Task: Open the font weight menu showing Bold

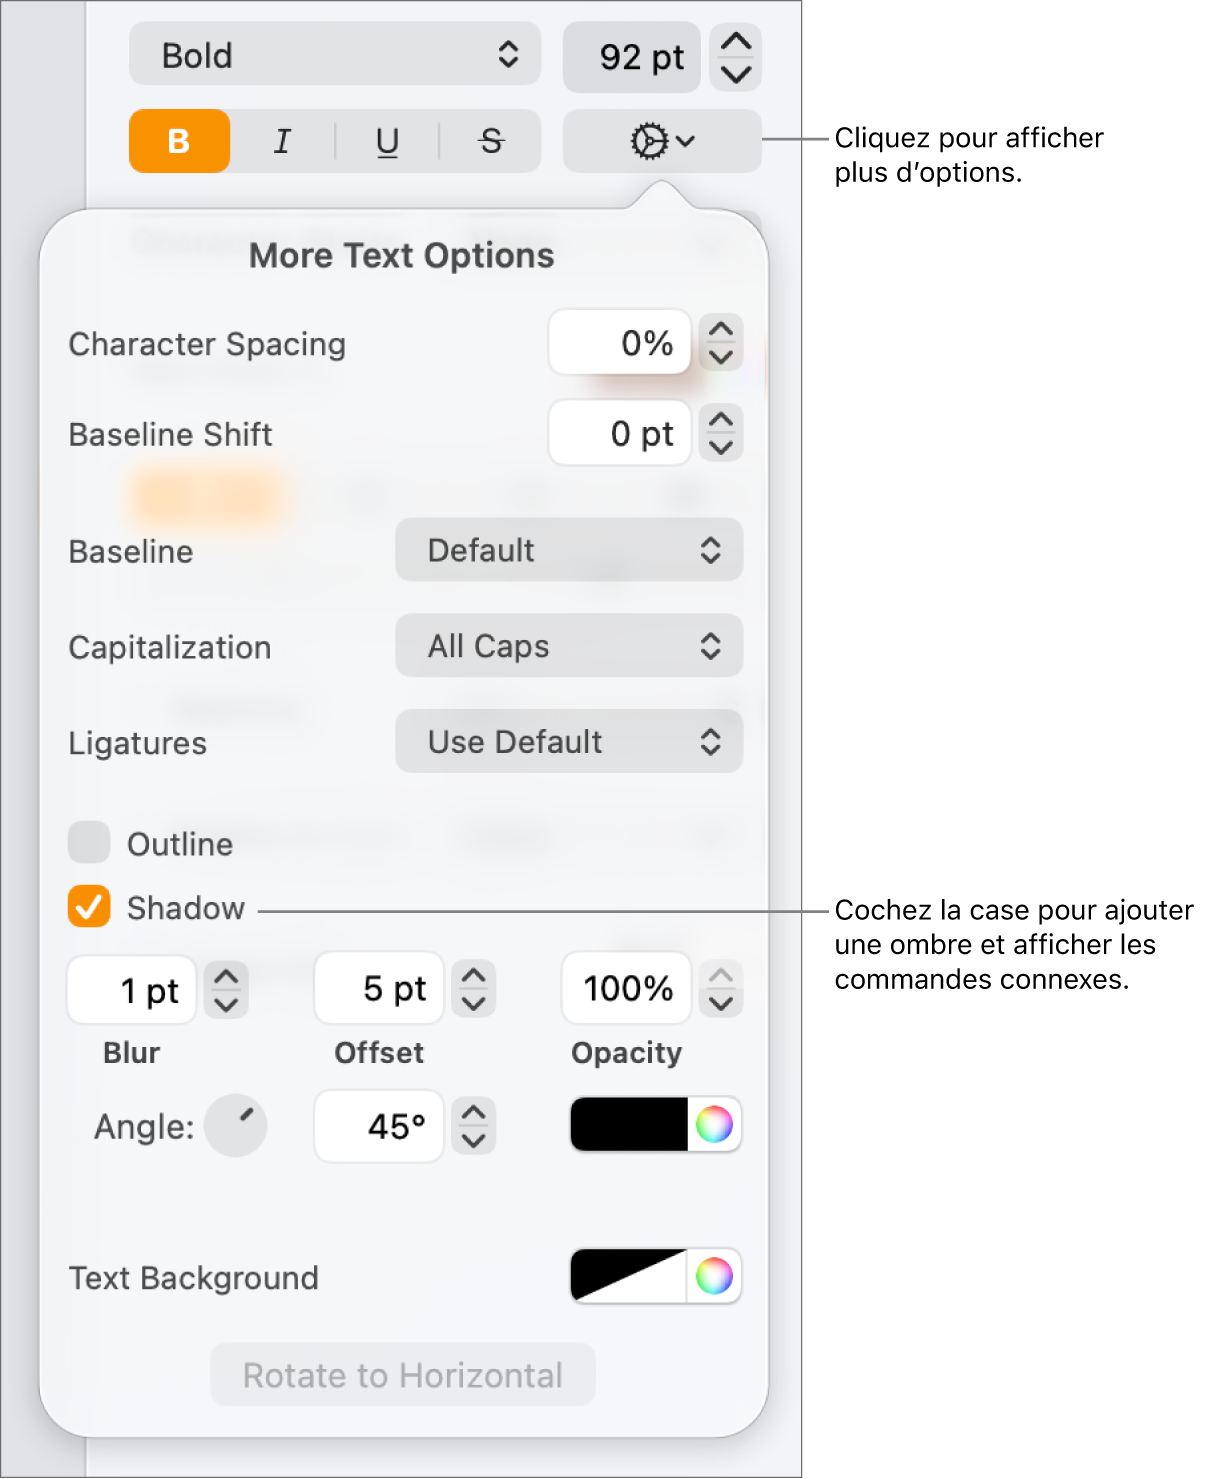Action: pos(334,55)
